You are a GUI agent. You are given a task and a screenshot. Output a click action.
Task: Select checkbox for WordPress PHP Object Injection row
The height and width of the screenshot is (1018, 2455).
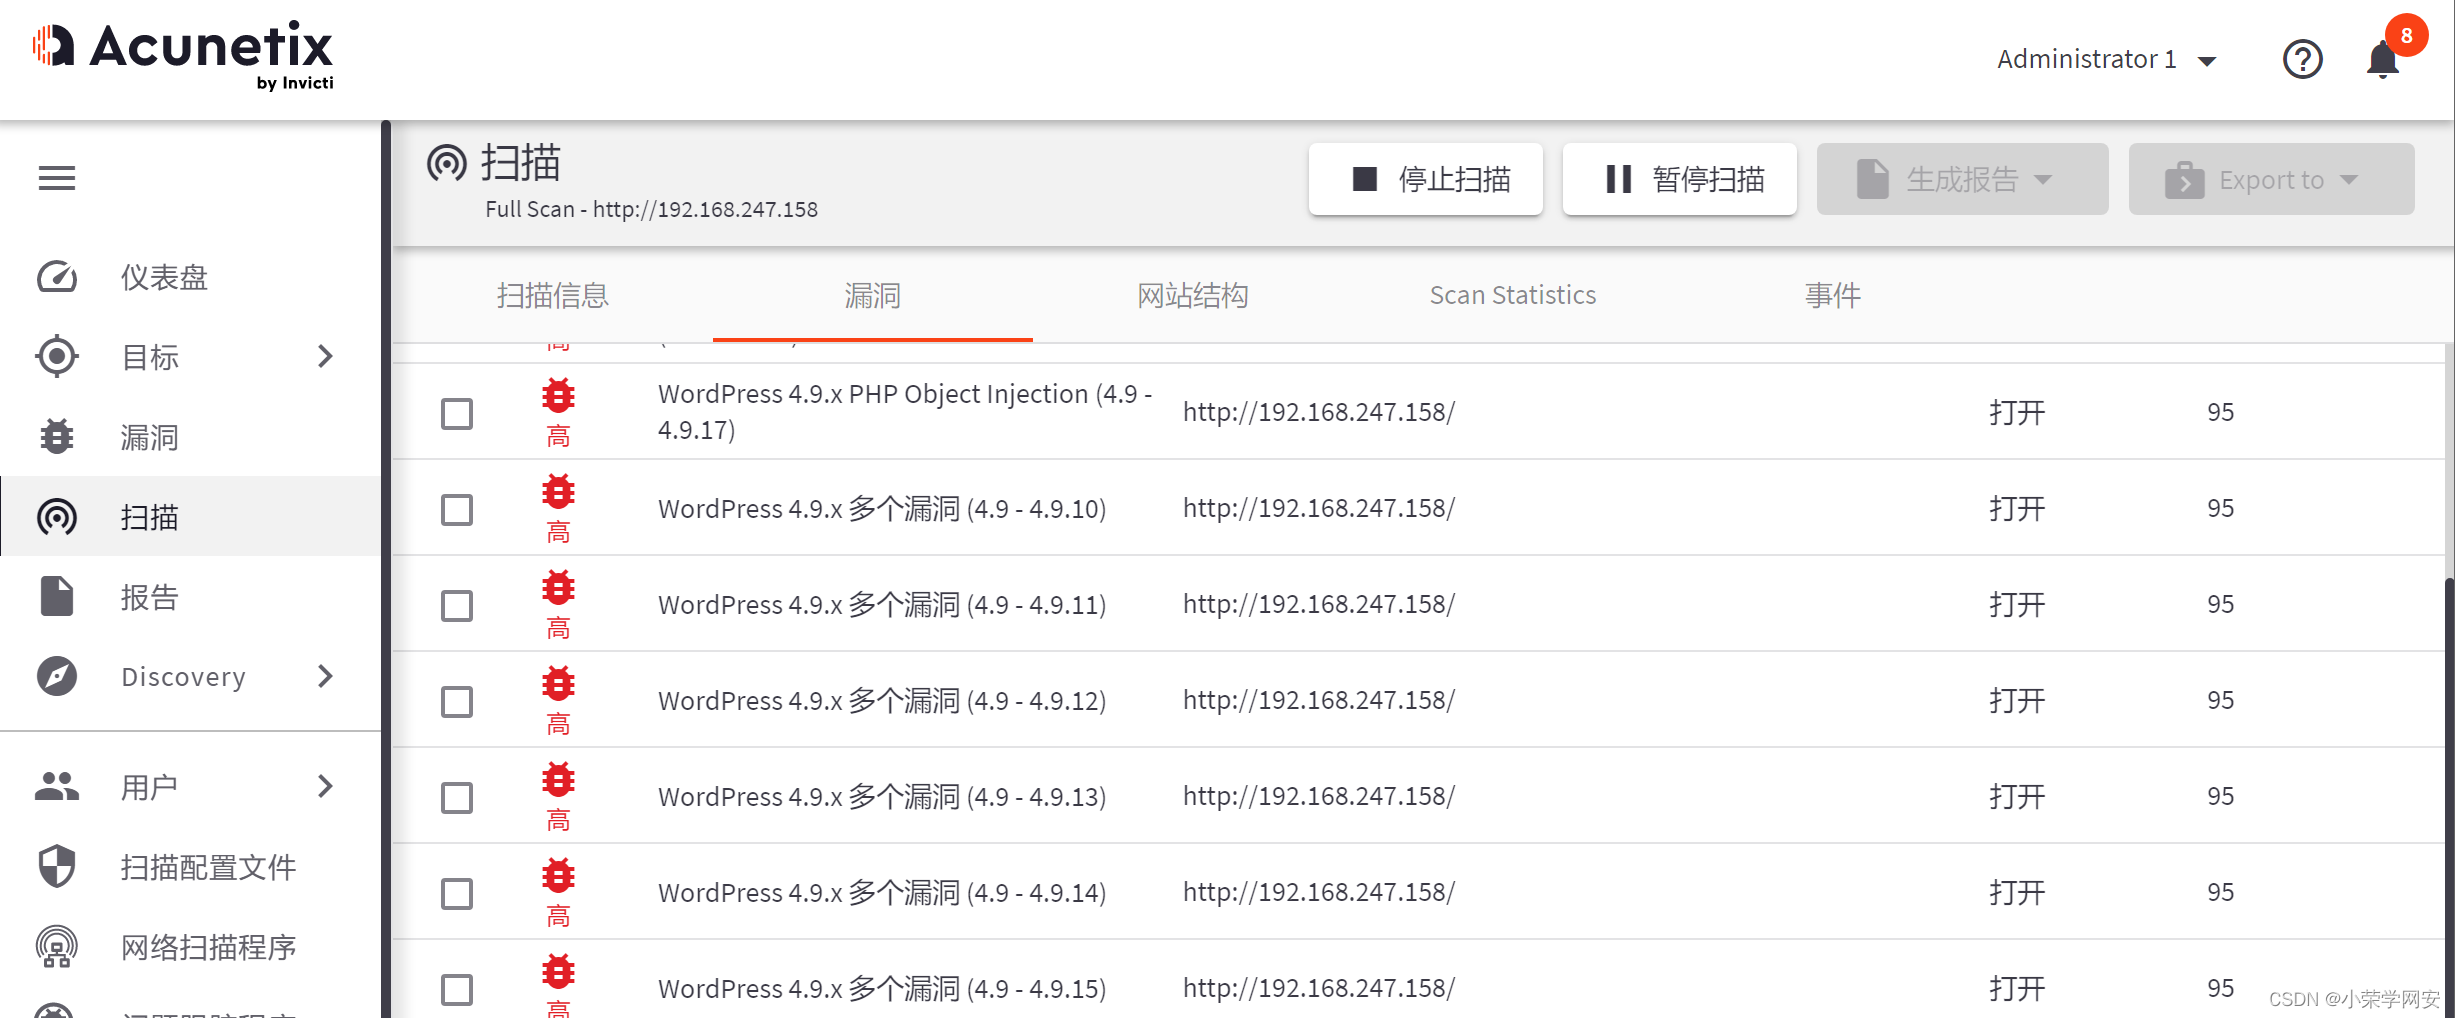pyautogui.click(x=457, y=413)
